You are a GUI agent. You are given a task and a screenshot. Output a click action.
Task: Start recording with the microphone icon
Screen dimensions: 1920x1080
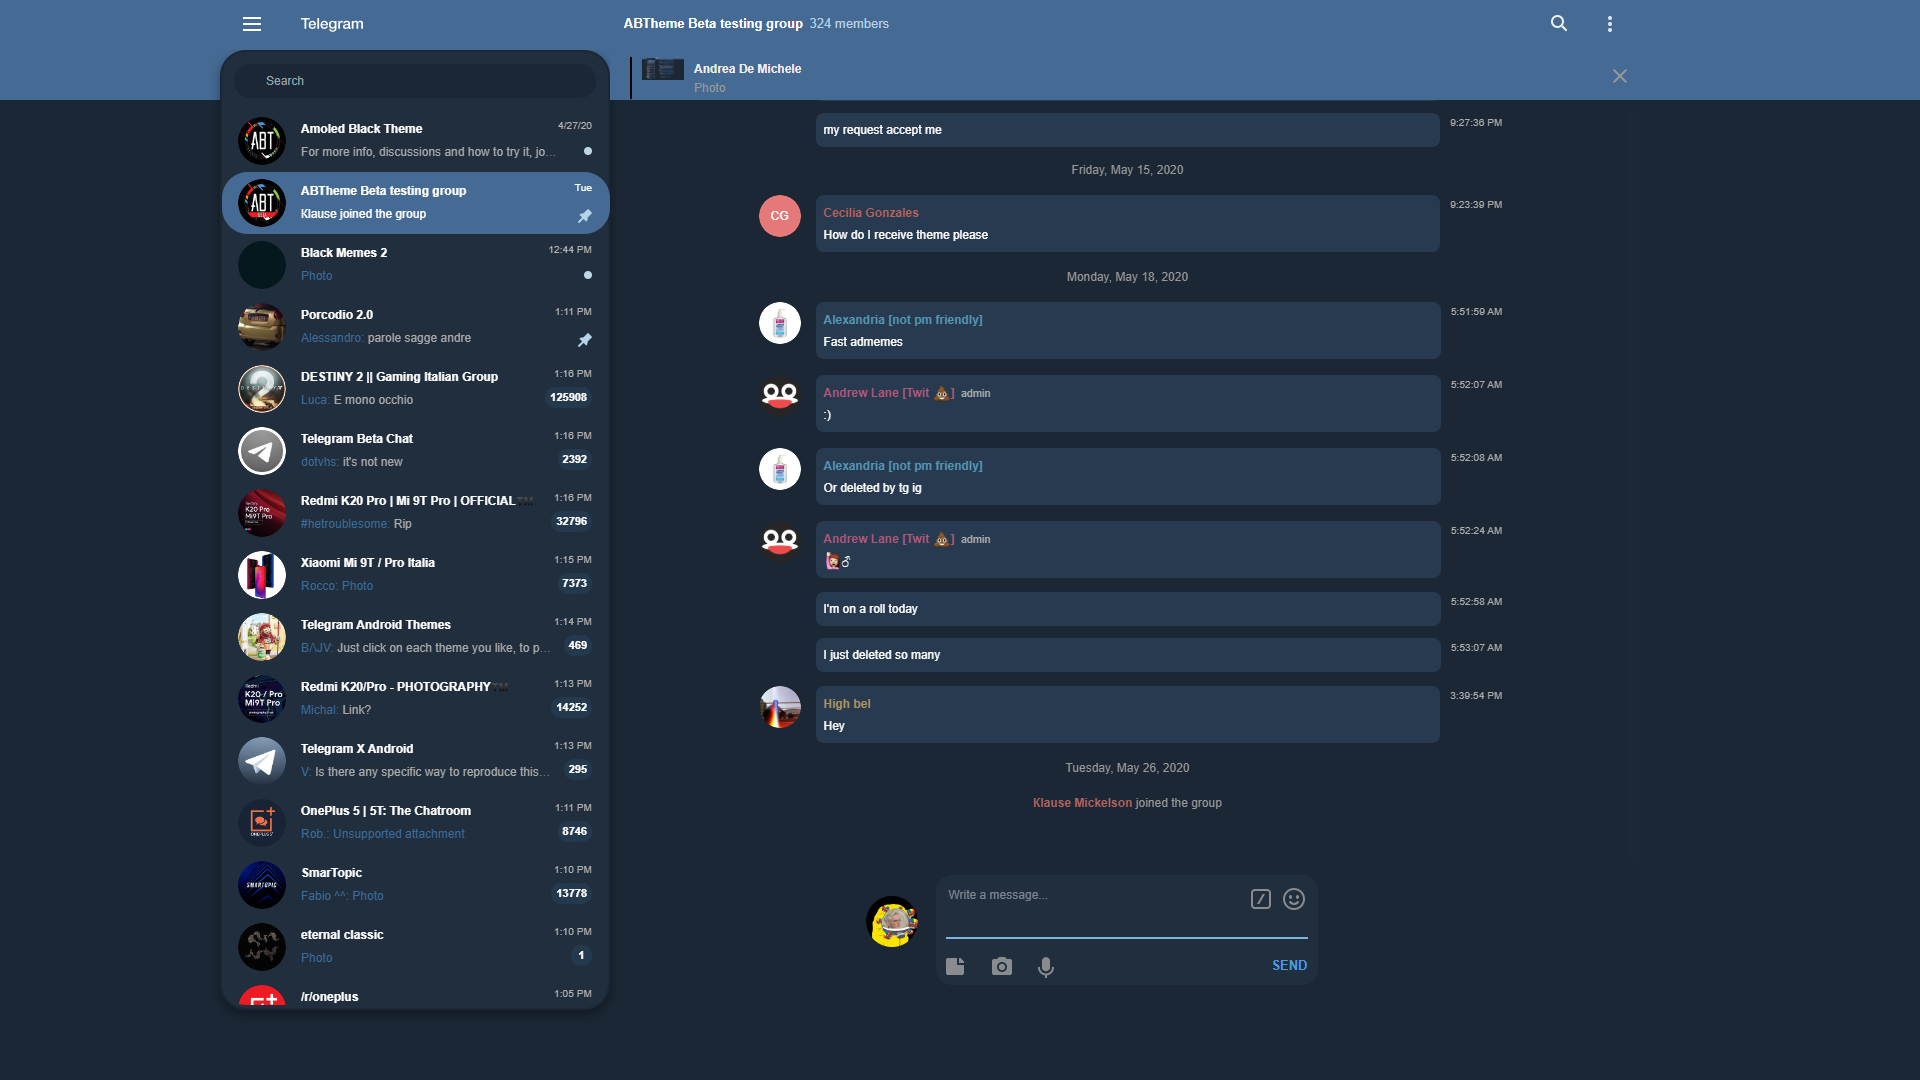[1047, 966]
